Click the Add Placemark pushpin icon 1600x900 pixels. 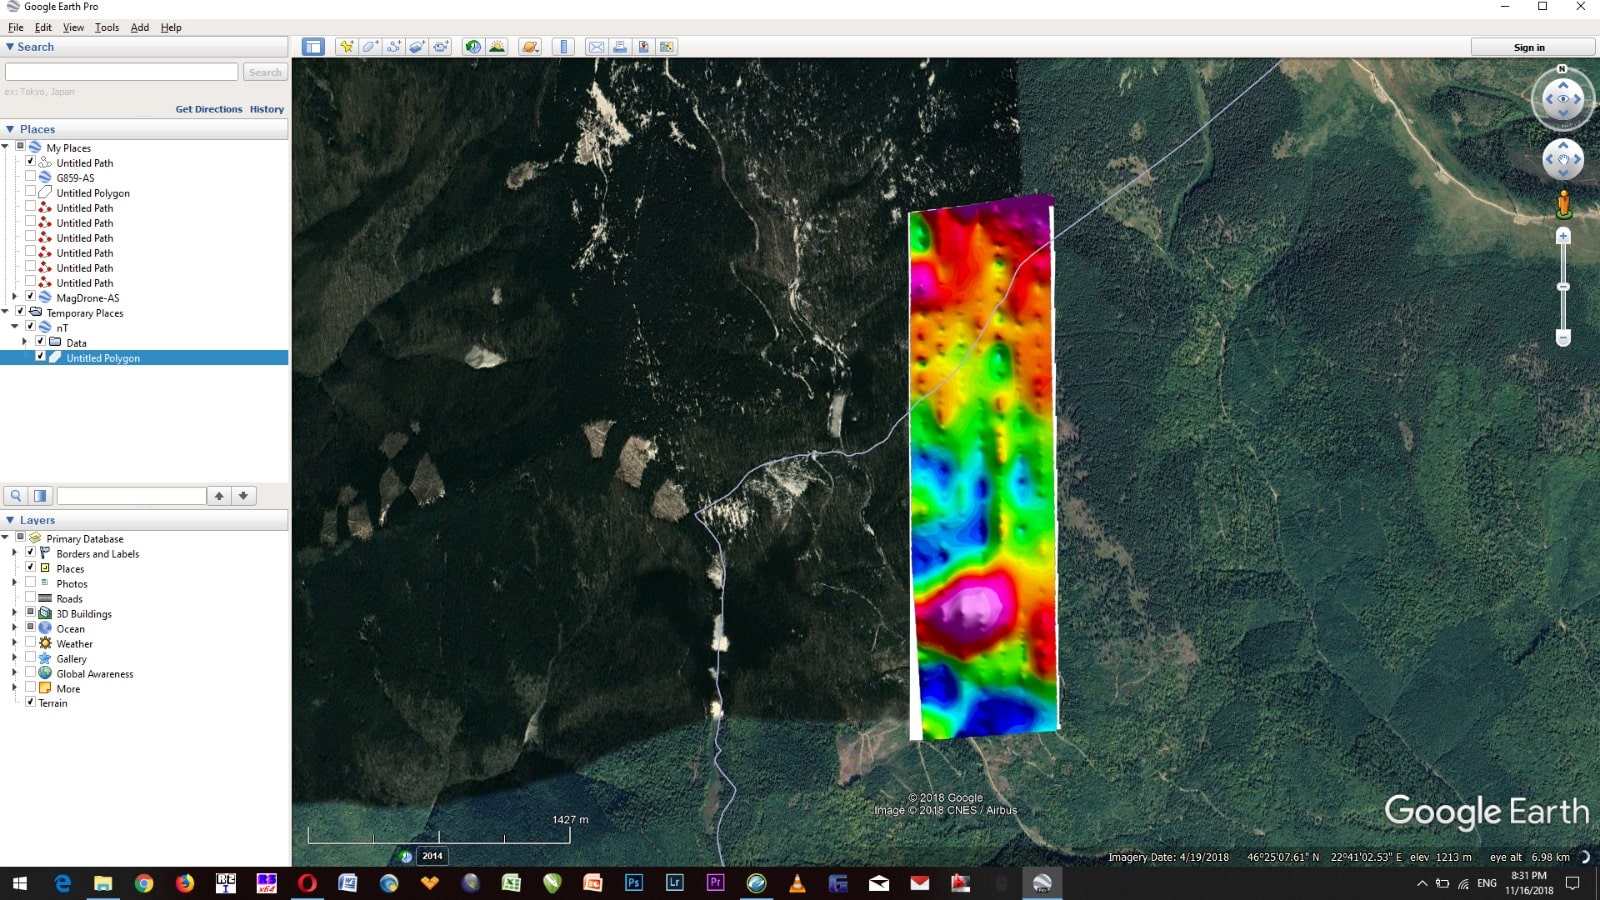point(346,47)
